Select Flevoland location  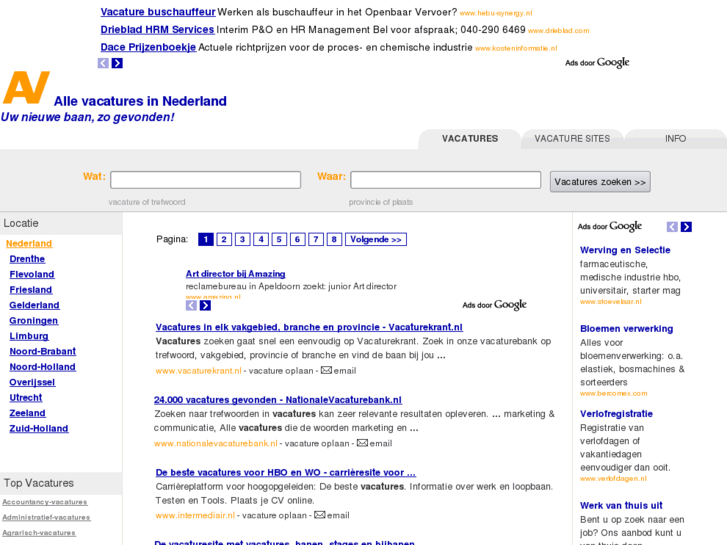pos(32,274)
